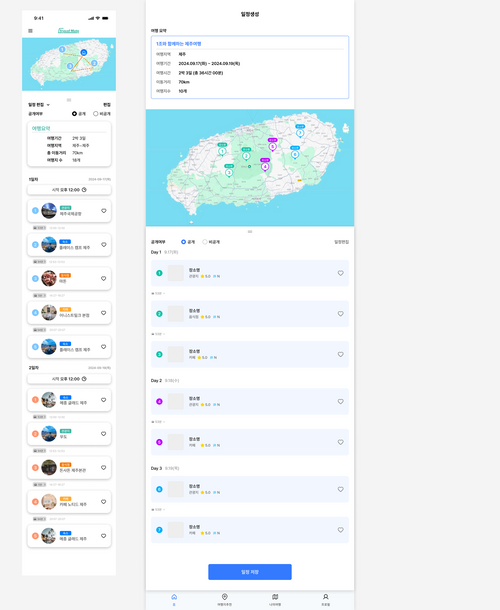
Task: Open the profile tab in the bottom navigation
Action: [x=326, y=599]
